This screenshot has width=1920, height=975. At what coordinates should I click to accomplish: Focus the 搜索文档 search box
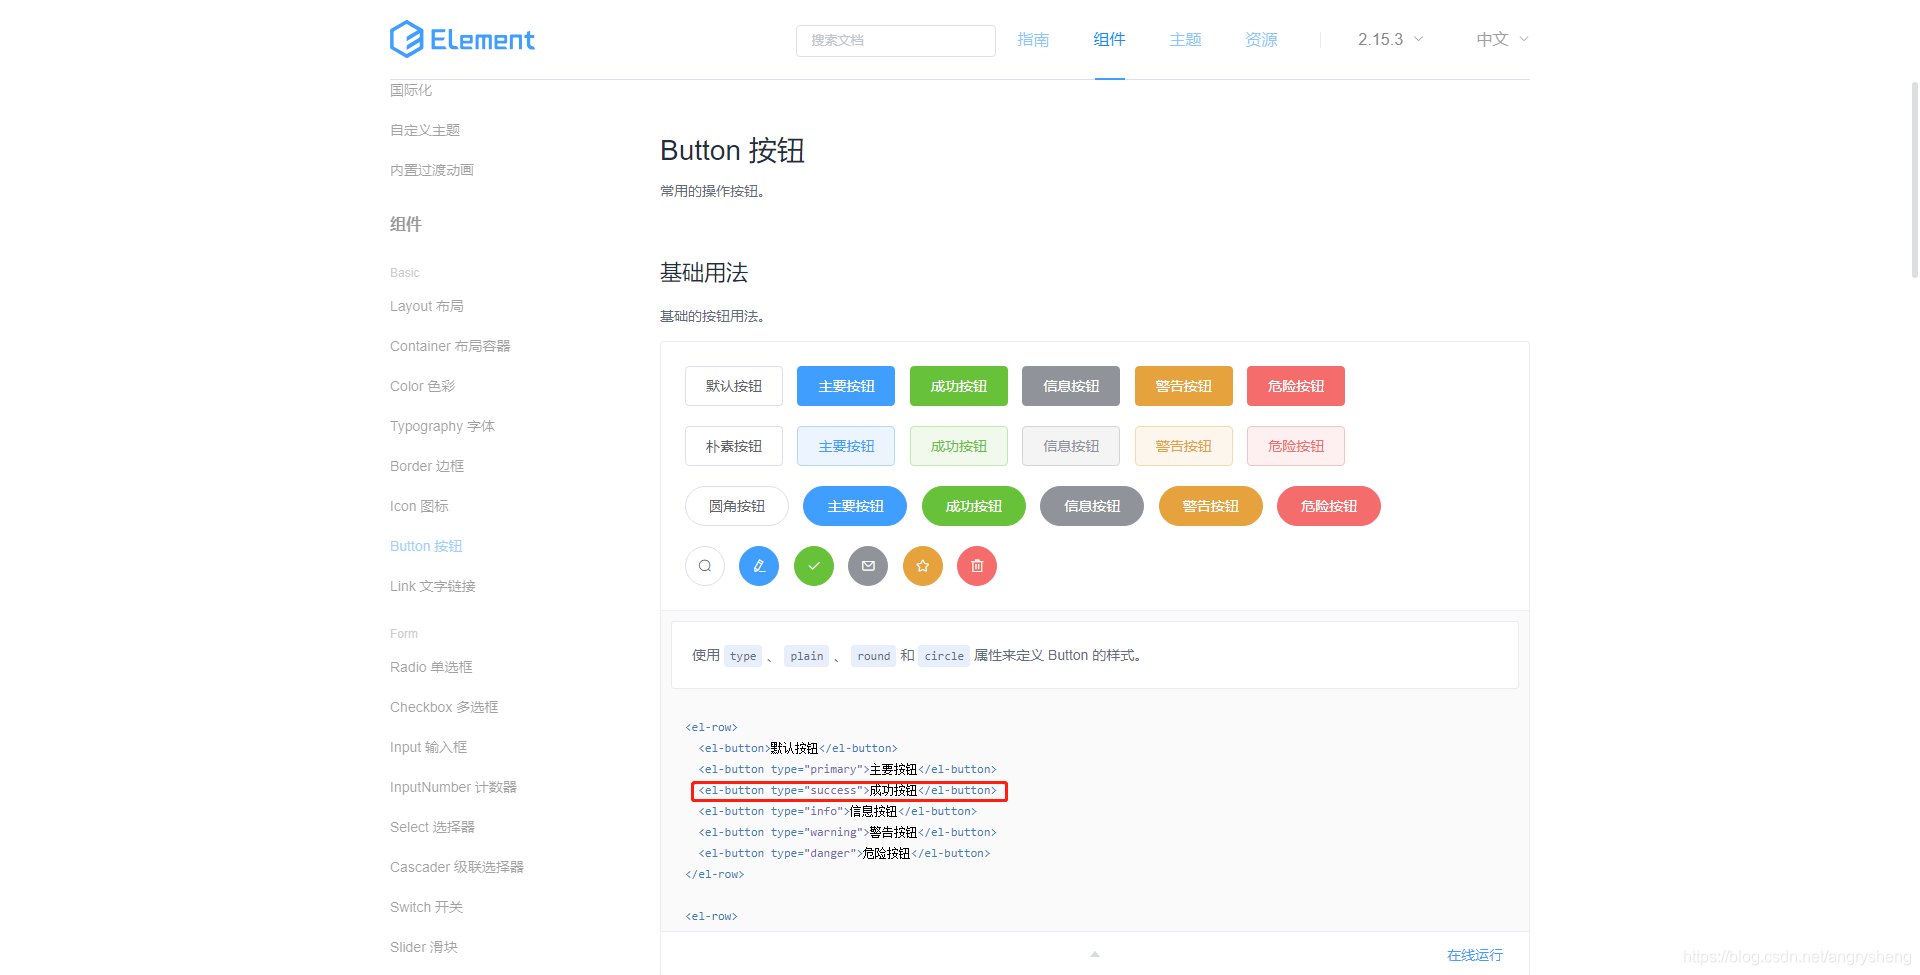896,40
